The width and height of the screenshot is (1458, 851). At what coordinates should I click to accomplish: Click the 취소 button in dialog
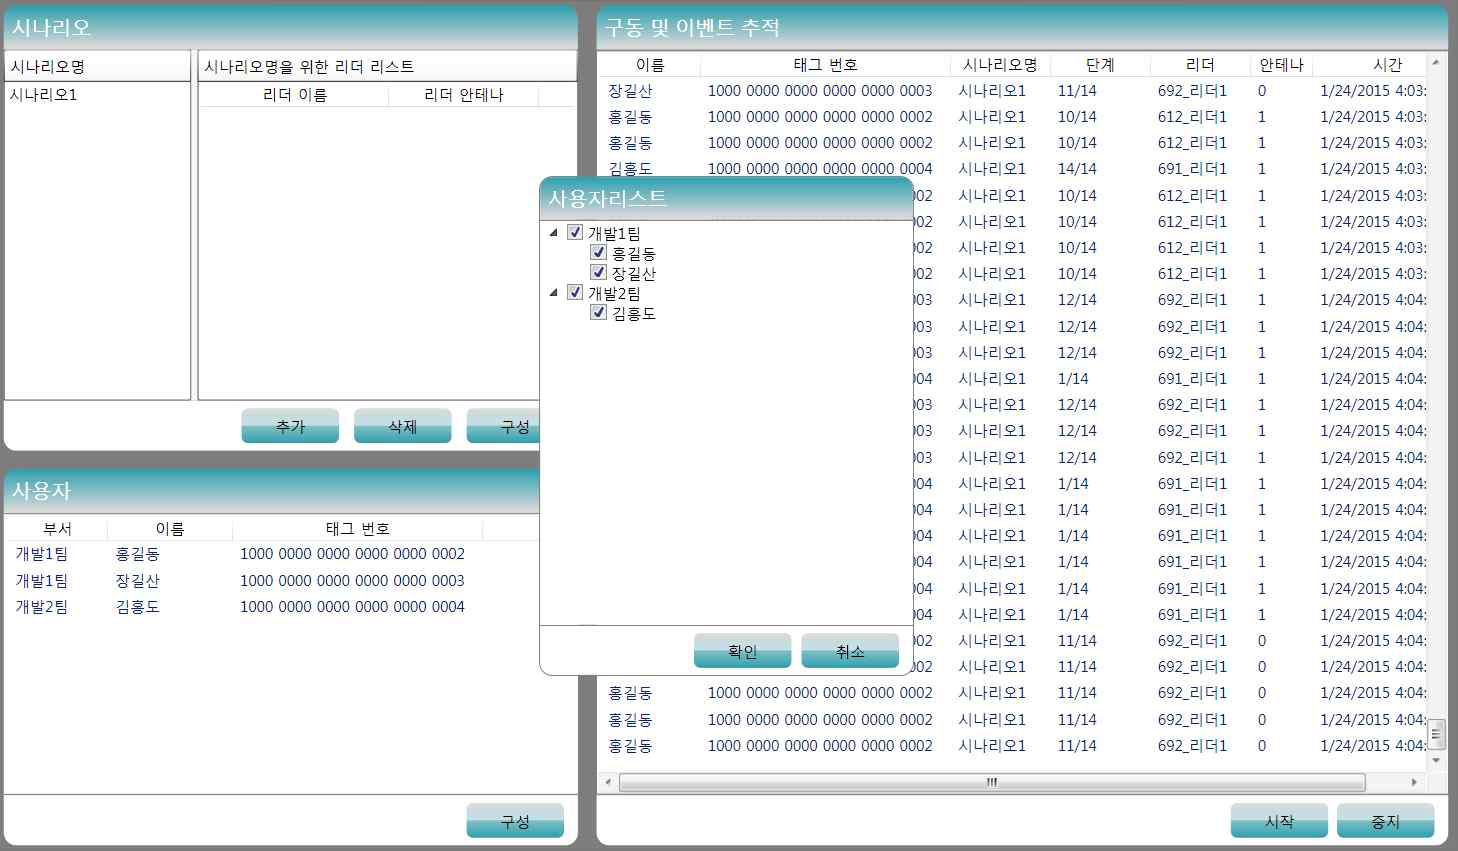click(849, 651)
